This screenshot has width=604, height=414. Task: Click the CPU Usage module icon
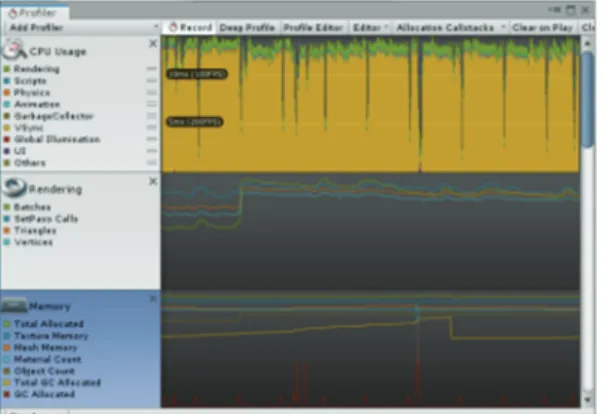pyautogui.click(x=14, y=50)
